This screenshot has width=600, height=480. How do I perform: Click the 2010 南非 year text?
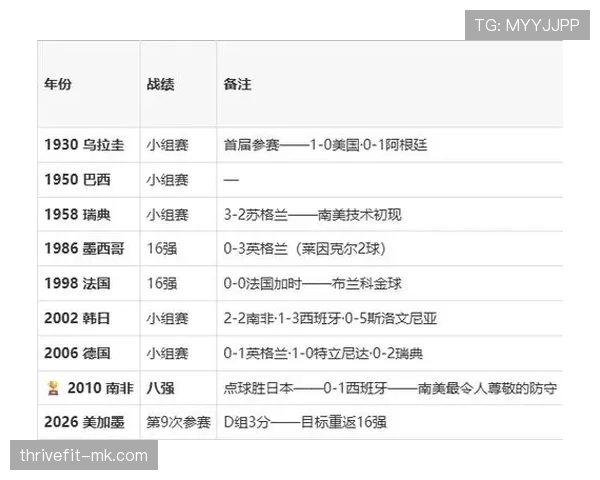(101, 388)
